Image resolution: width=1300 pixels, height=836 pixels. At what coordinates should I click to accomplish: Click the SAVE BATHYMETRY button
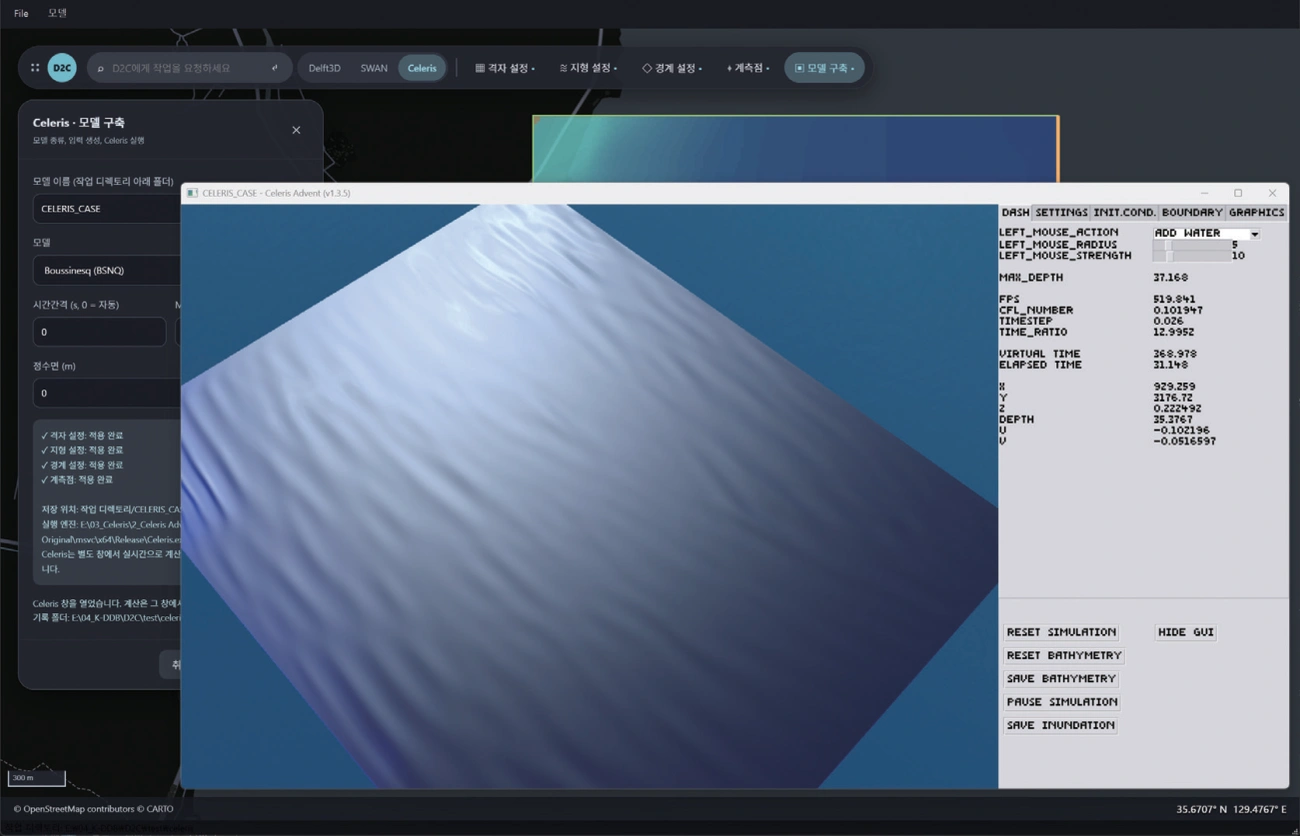pyautogui.click(x=1061, y=678)
